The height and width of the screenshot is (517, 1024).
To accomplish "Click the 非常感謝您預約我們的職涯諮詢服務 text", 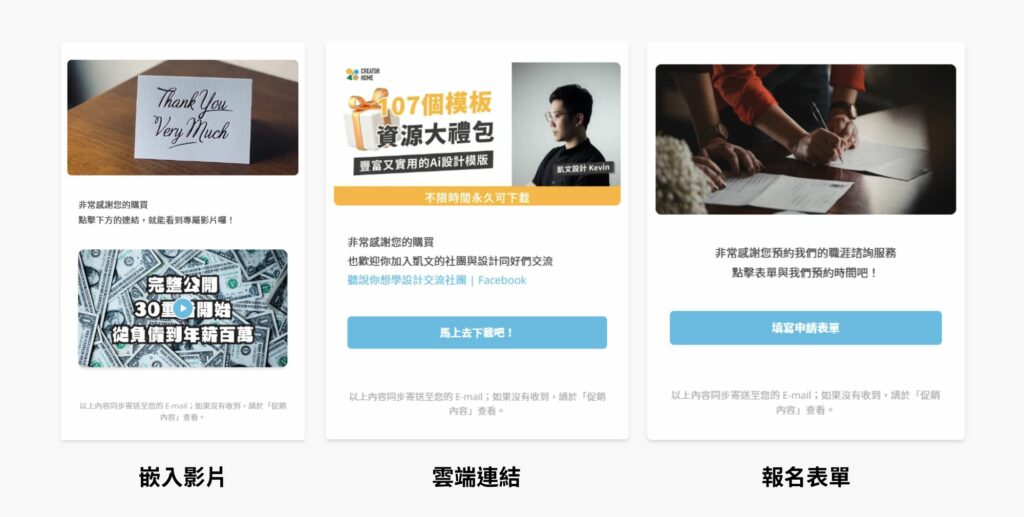I will [805, 253].
